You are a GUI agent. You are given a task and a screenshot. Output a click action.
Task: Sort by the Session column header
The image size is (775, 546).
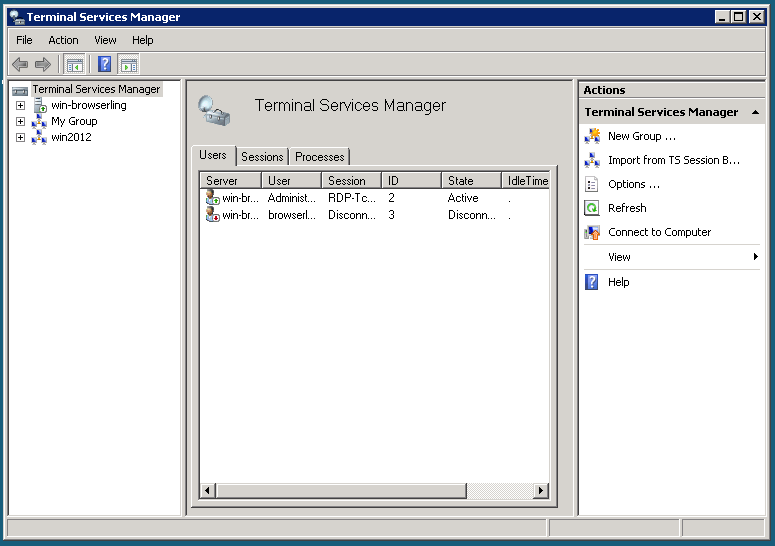coord(351,181)
